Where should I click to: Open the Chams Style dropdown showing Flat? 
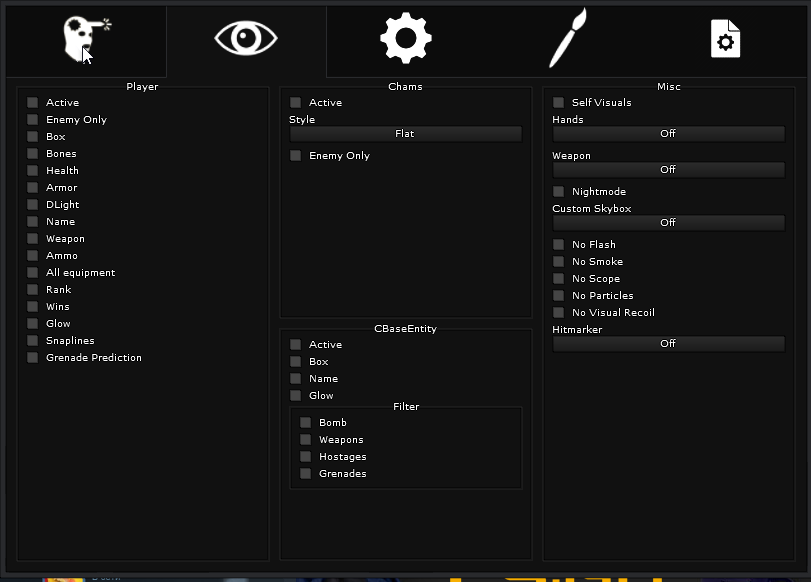click(406, 134)
